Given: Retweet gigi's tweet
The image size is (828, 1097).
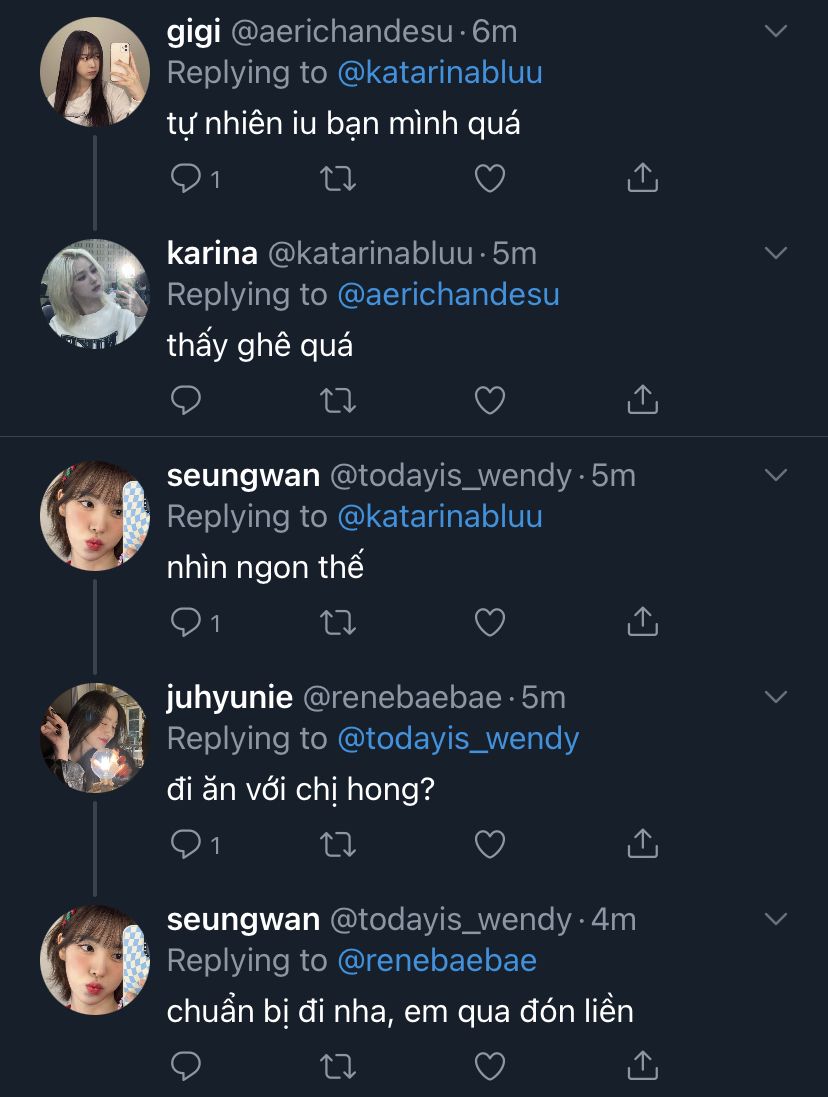Looking at the screenshot, I should point(337,179).
